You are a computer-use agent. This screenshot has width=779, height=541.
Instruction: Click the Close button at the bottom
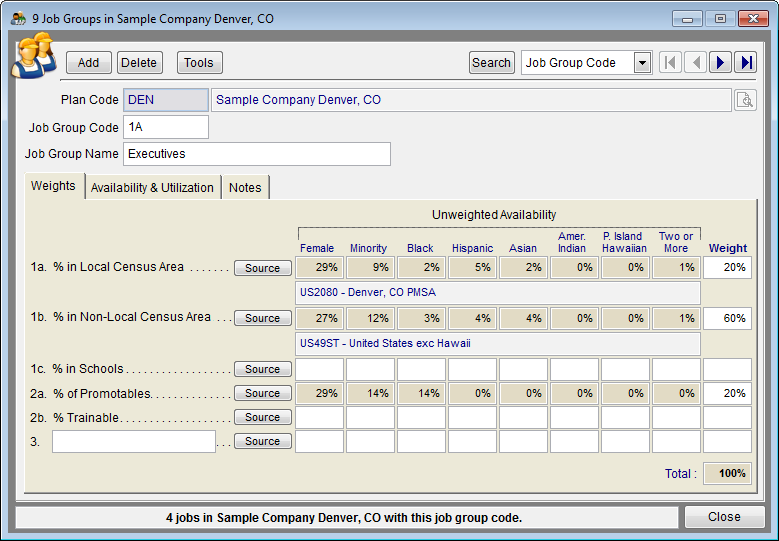click(x=724, y=517)
